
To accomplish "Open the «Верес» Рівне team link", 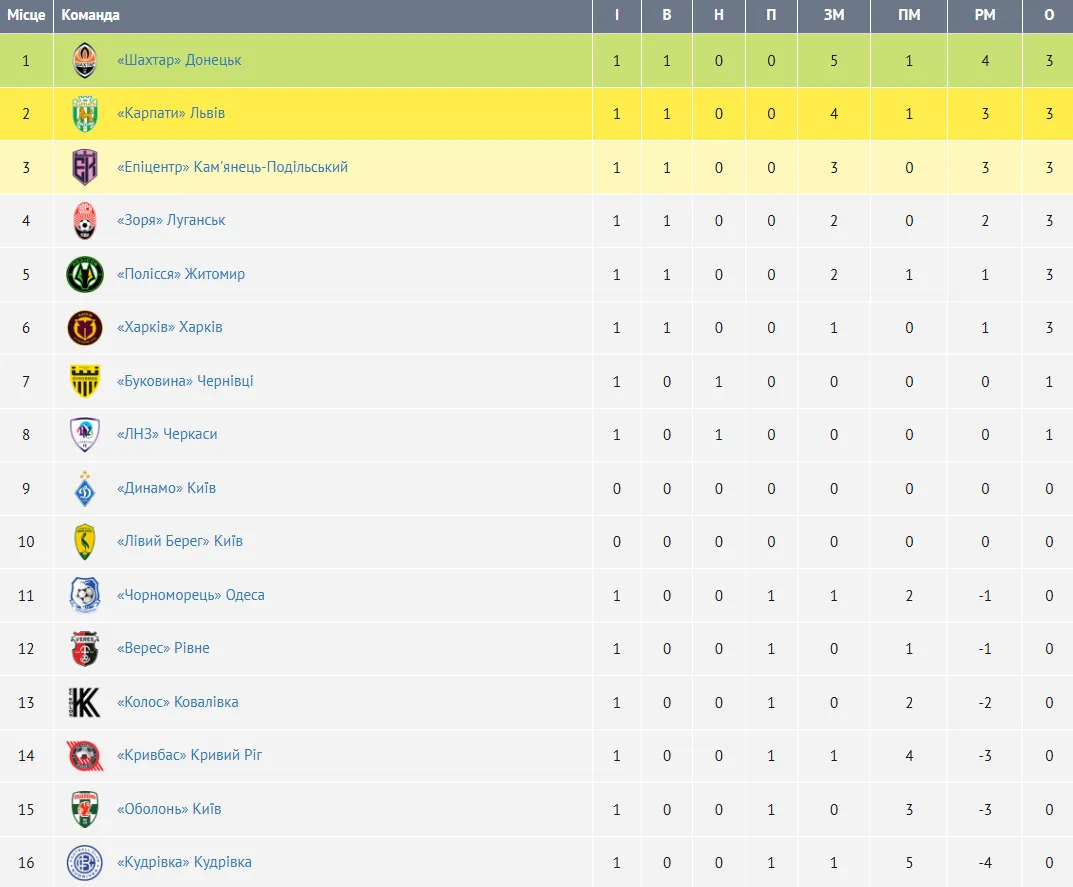I will tap(163, 648).
